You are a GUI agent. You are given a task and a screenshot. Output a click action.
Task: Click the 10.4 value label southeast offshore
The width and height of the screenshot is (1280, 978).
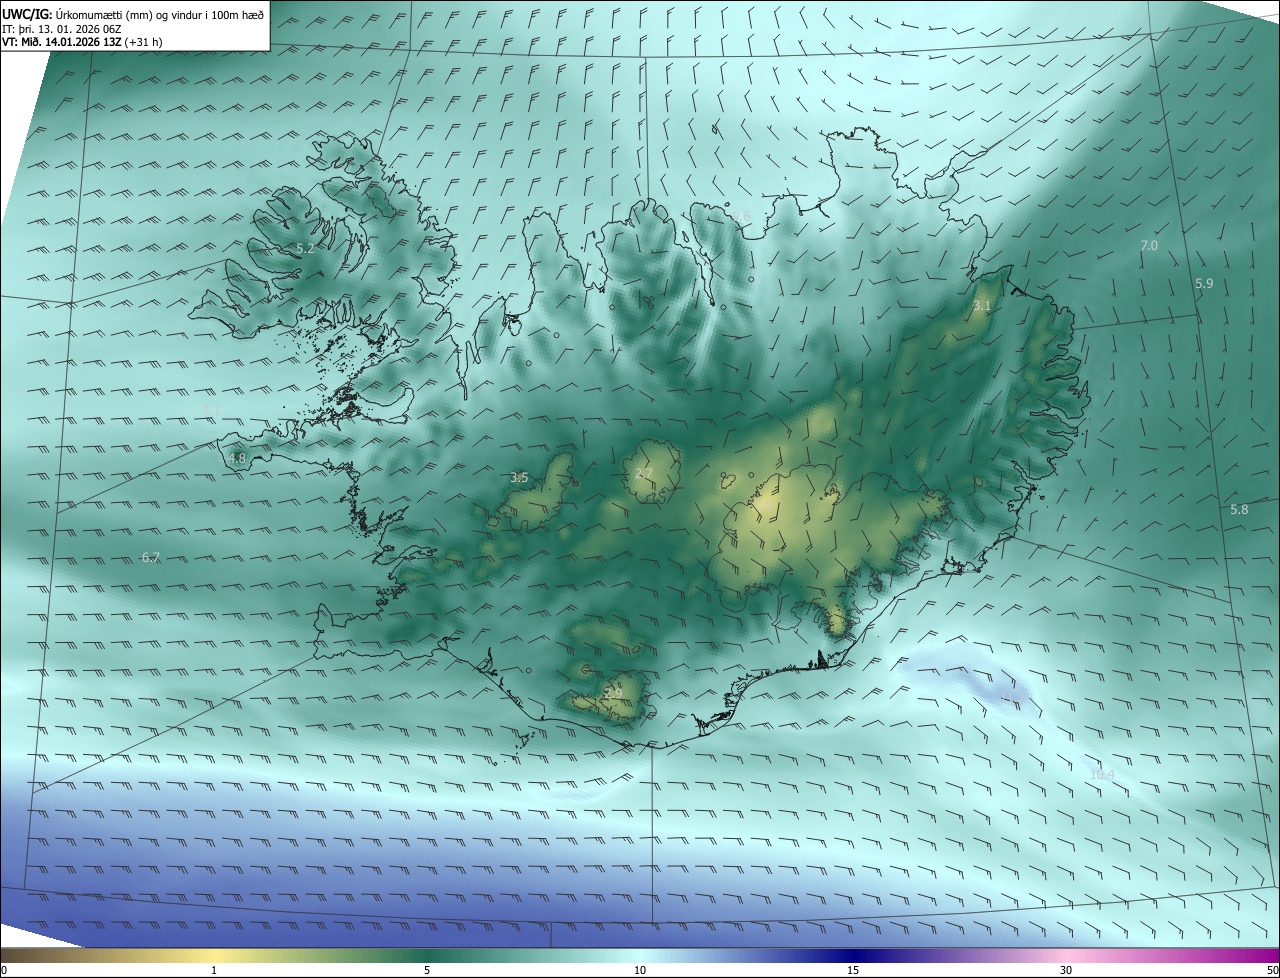tap(1102, 775)
